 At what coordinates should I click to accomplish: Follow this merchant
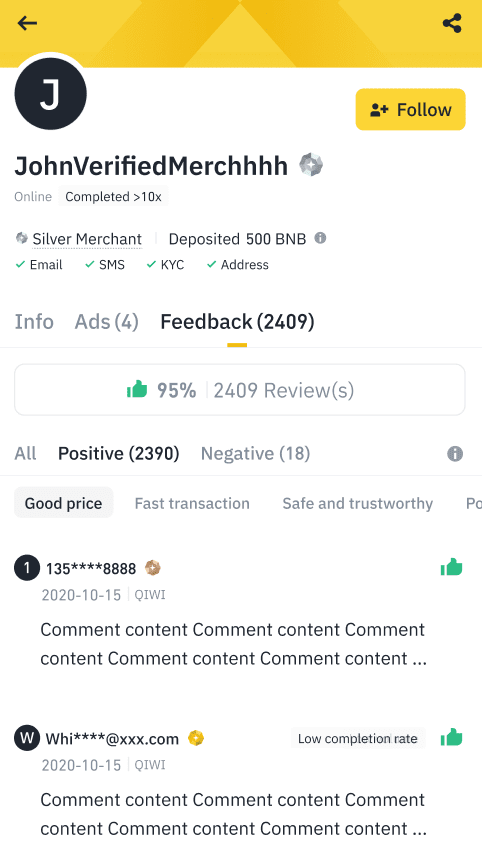point(410,110)
